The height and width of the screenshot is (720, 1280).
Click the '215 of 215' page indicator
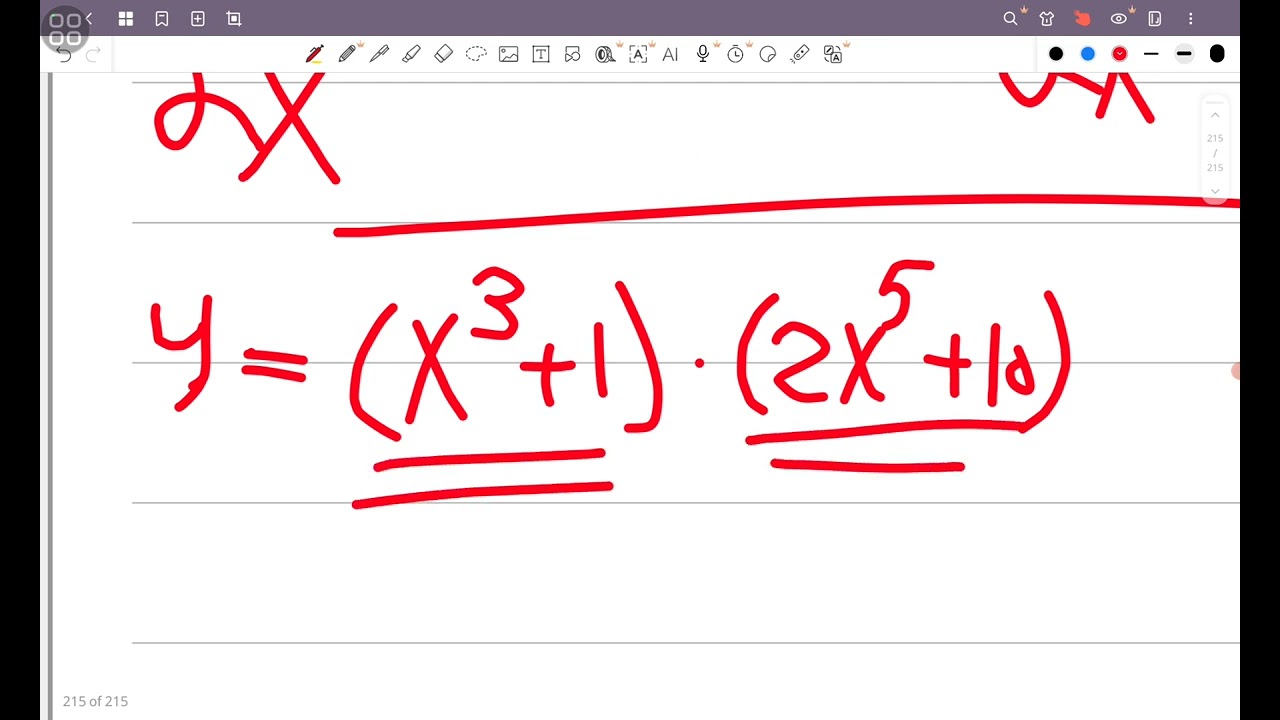point(95,701)
